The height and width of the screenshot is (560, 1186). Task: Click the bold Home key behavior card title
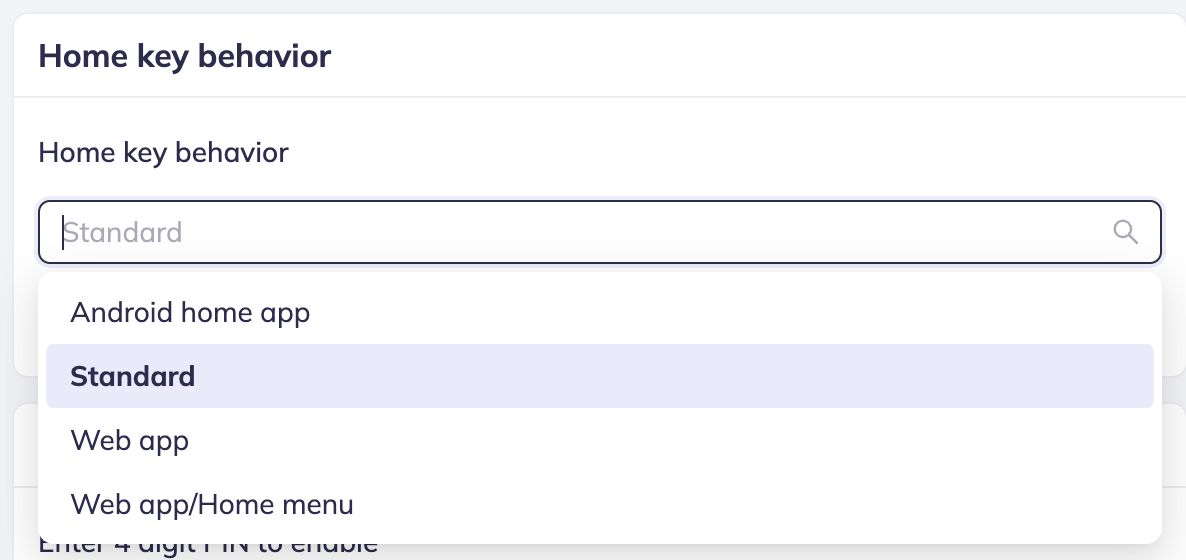(x=184, y=56)
